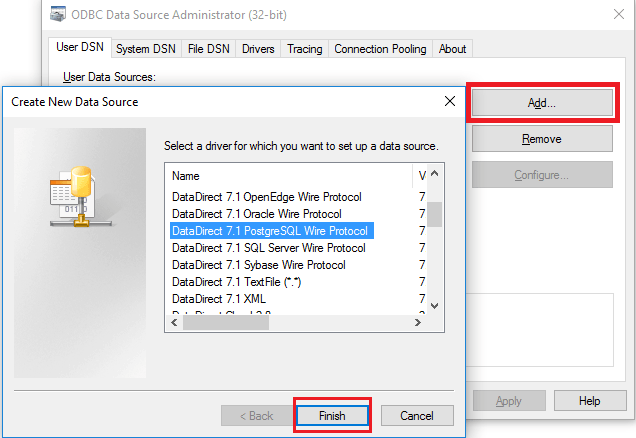Go to the Tracing tab

[304, 48]
